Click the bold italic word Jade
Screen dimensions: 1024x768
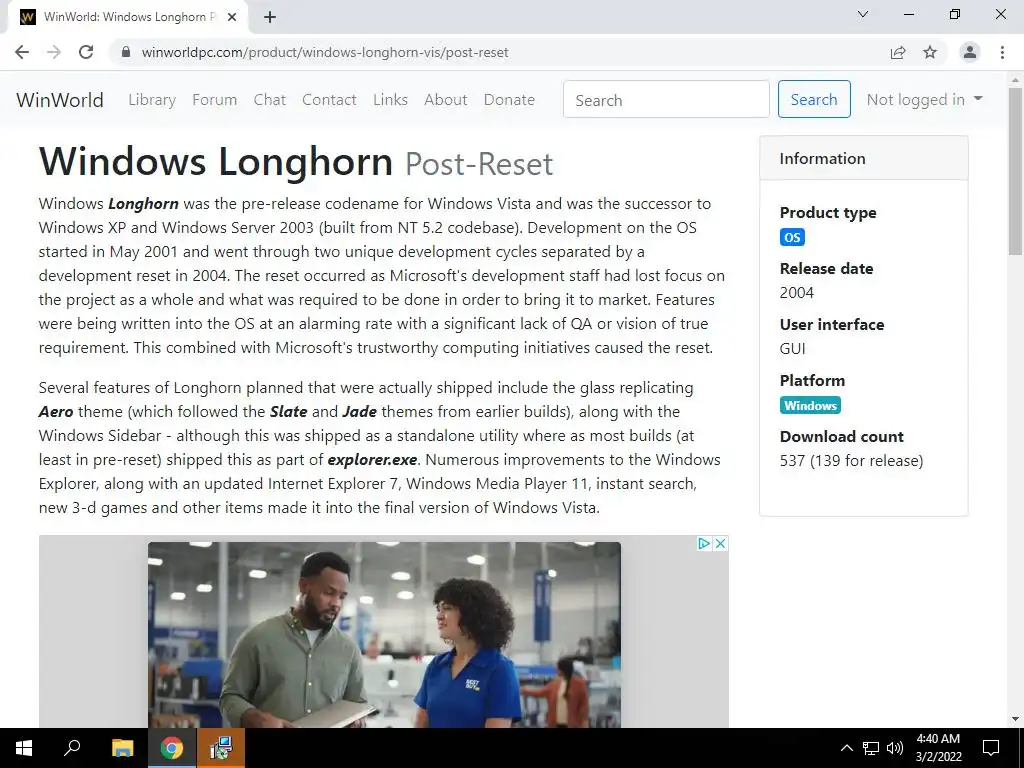click(x=359, y=412)
